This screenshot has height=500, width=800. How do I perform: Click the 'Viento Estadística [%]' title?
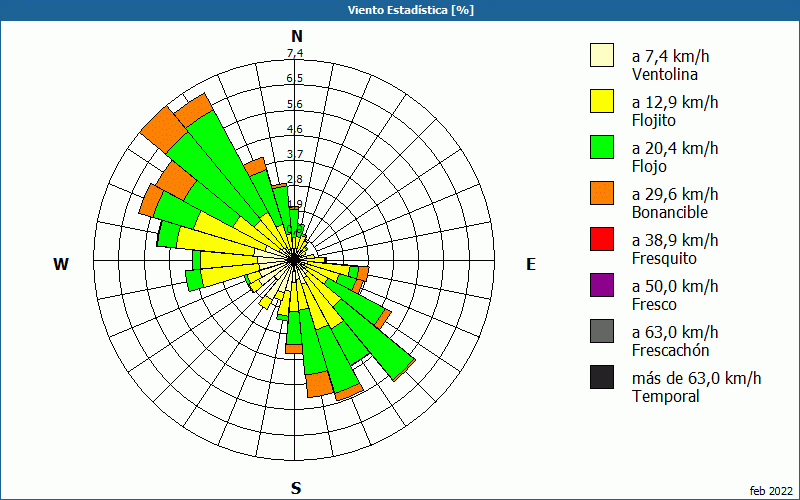tap(411, 10)
